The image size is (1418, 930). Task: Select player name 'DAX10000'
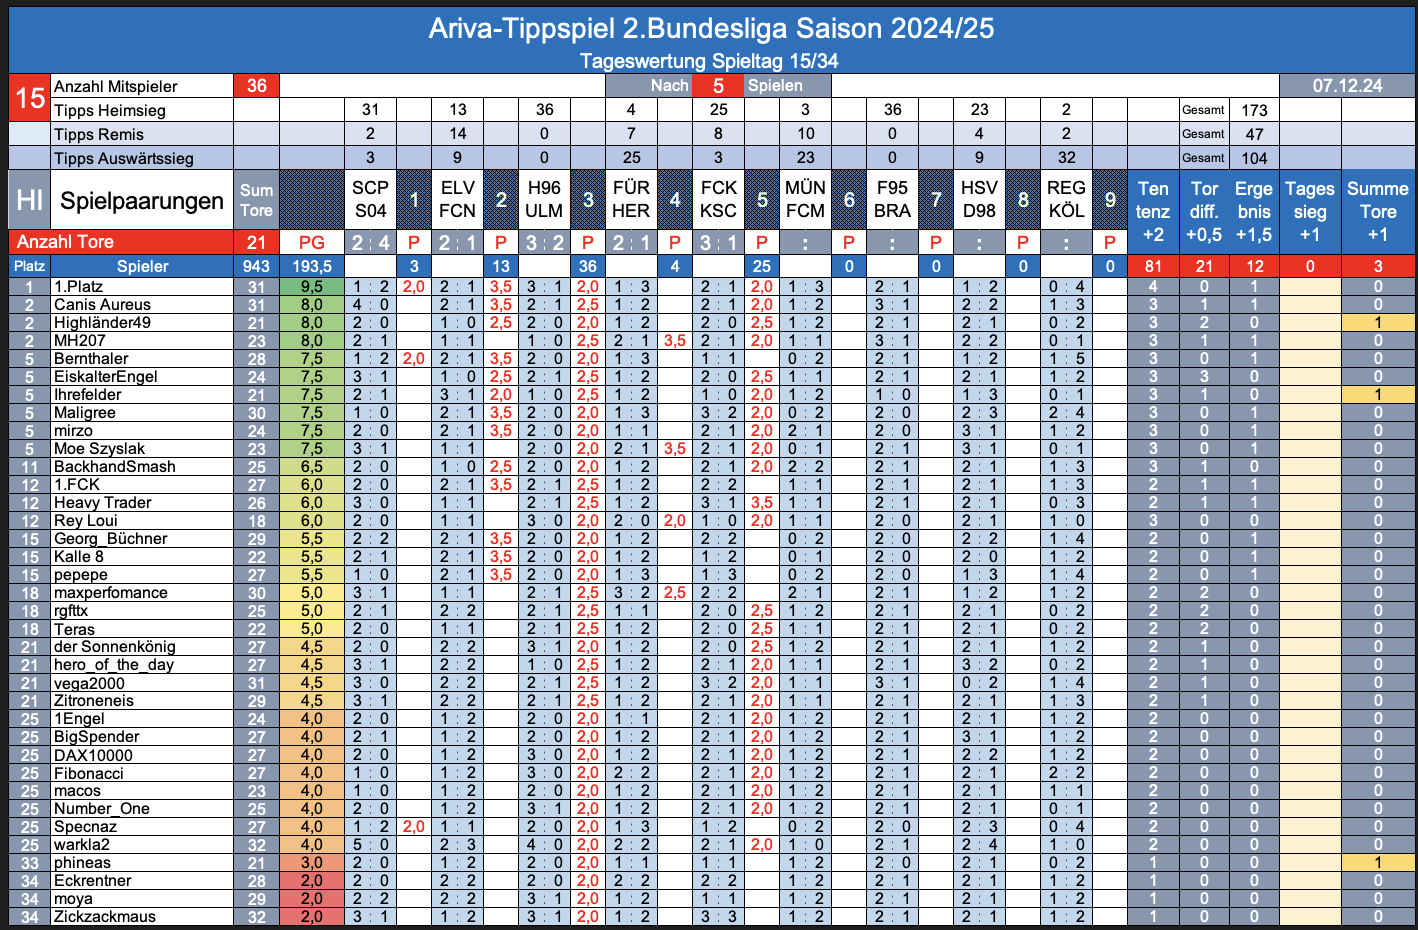93,755
